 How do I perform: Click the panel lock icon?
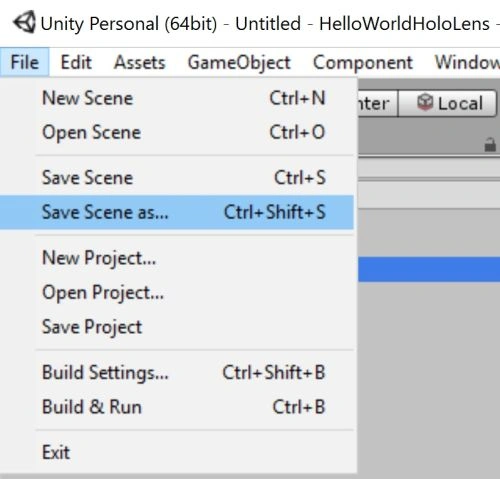click(490, 145)
